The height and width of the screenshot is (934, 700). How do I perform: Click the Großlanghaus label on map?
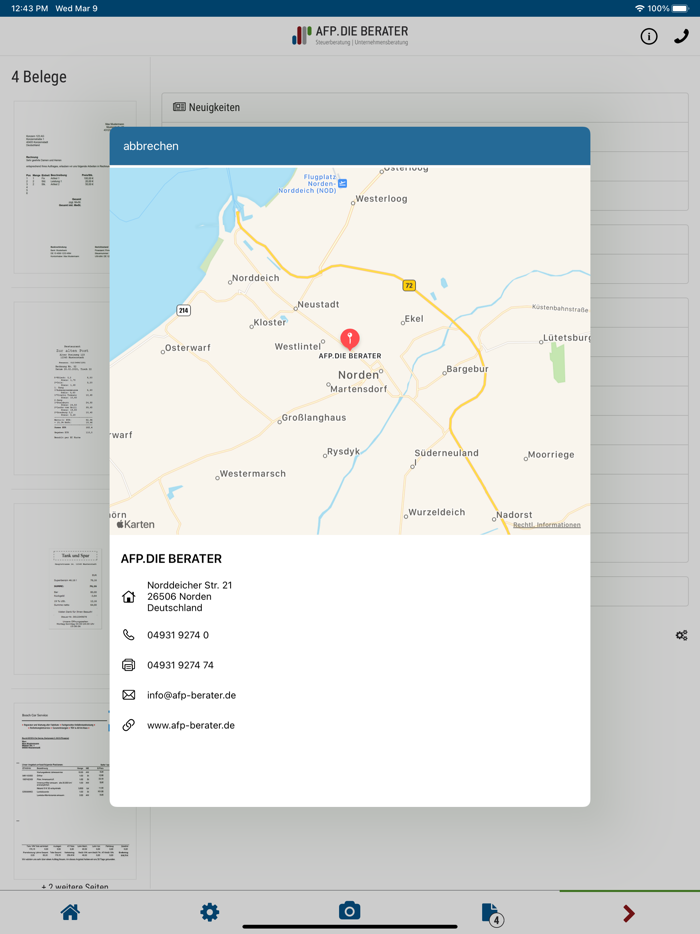pyautogui.click(x=313, y=418)
